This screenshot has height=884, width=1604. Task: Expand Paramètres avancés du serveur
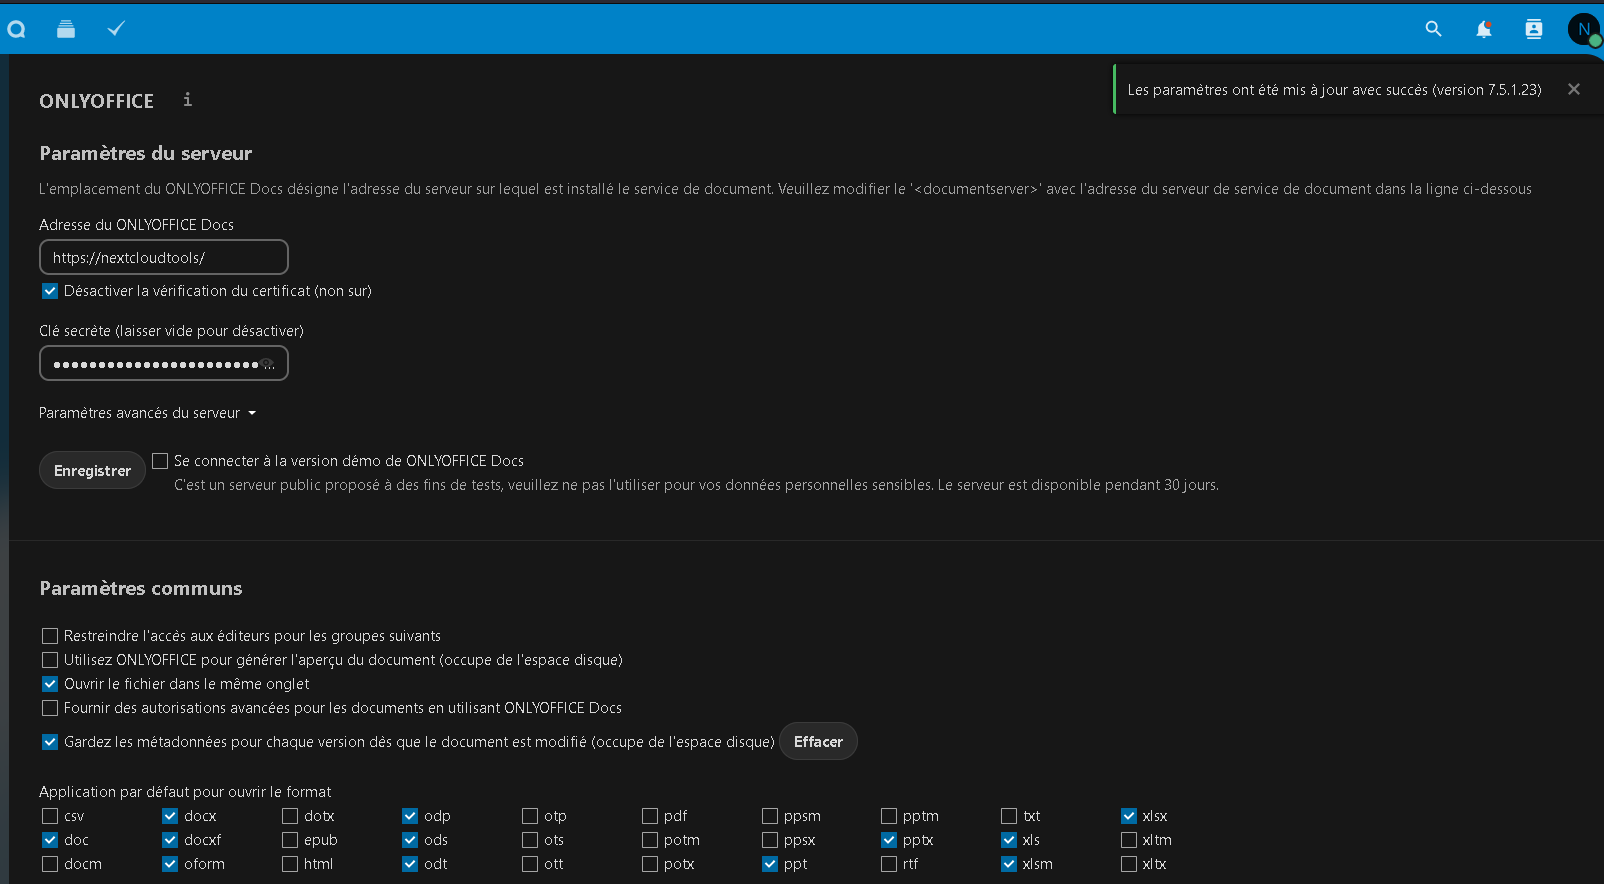148,413
